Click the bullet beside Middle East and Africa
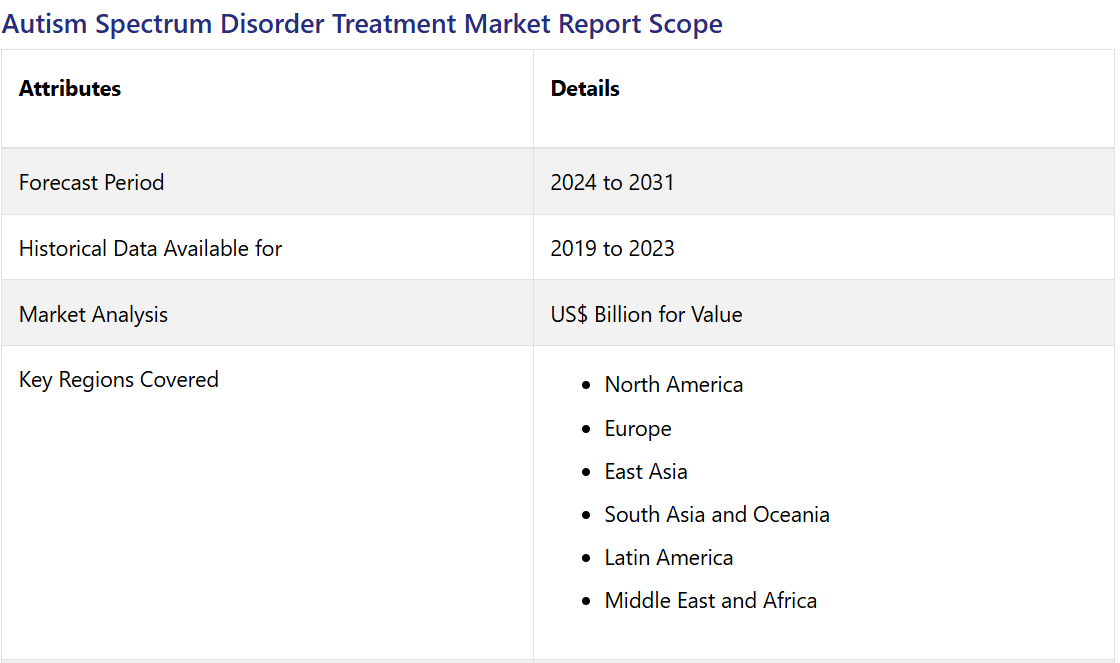The height and width of the screenshot is (663, 1120). (586, 602)
